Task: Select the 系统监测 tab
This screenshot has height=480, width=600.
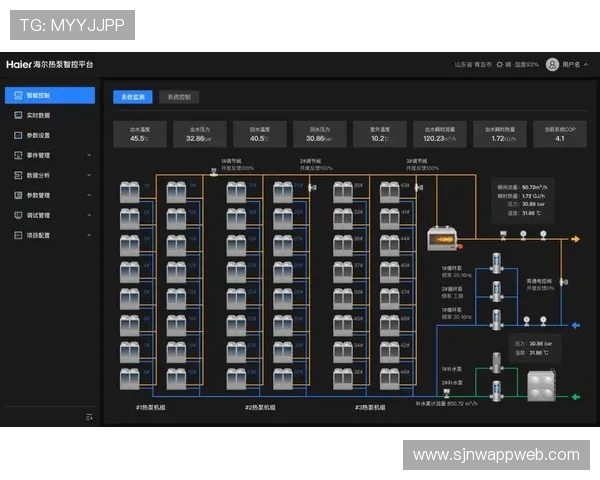Action: [133, 97]
